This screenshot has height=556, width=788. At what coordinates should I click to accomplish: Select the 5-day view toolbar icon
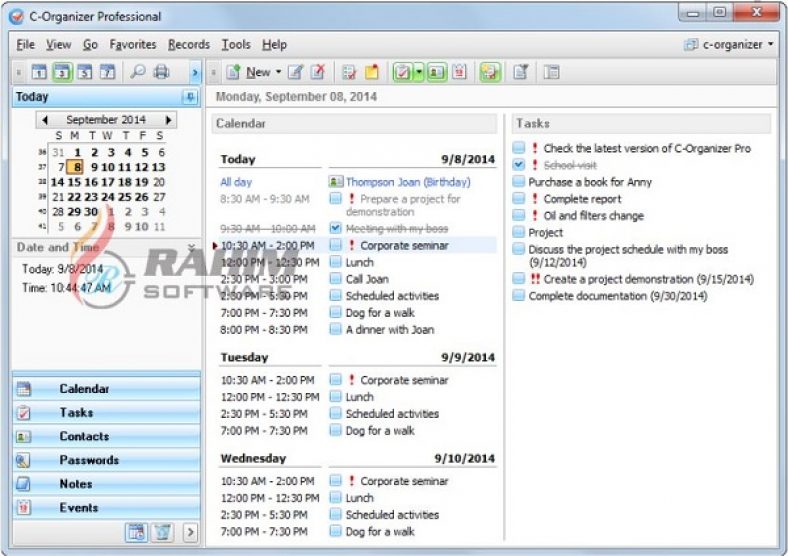click(x=84, y=72)
